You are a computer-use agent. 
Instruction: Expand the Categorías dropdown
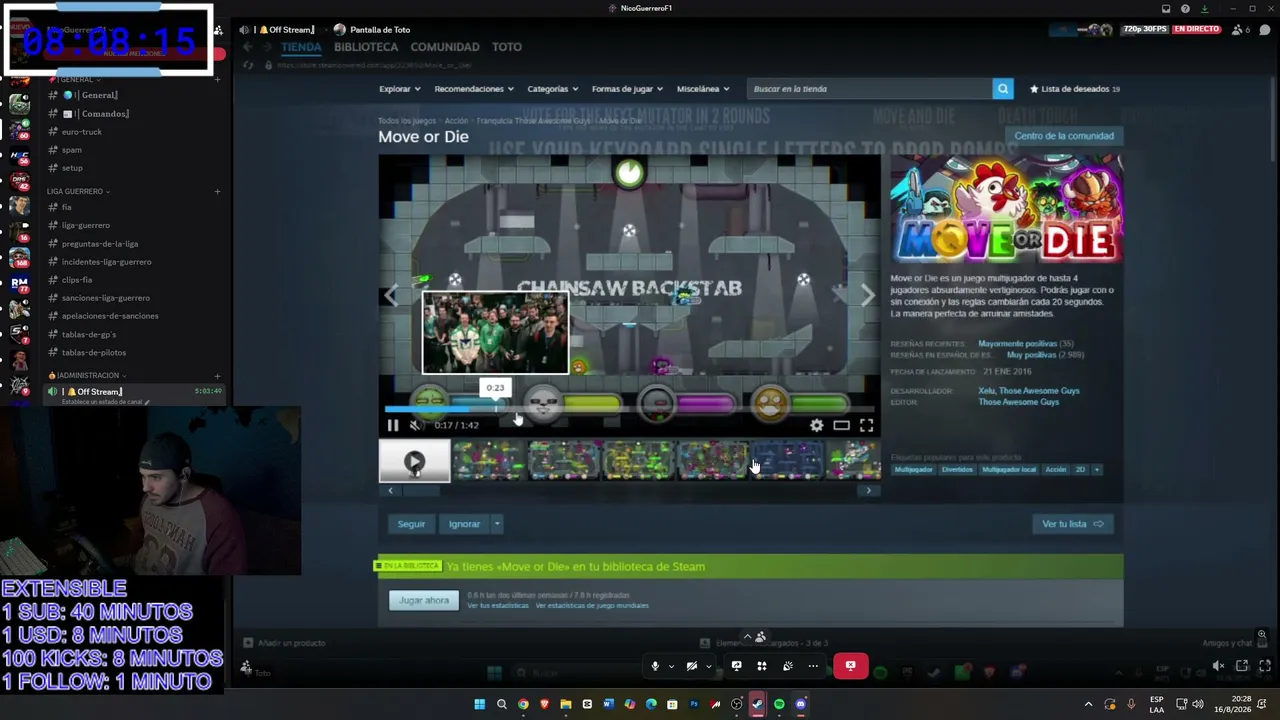tap(553, 89)
